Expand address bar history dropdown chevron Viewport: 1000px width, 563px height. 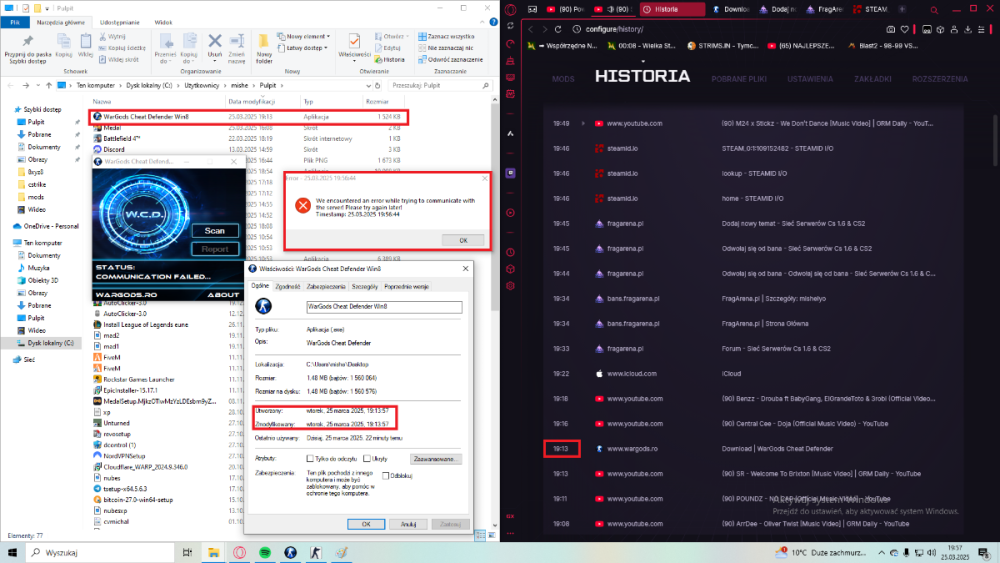coord(369,85)
